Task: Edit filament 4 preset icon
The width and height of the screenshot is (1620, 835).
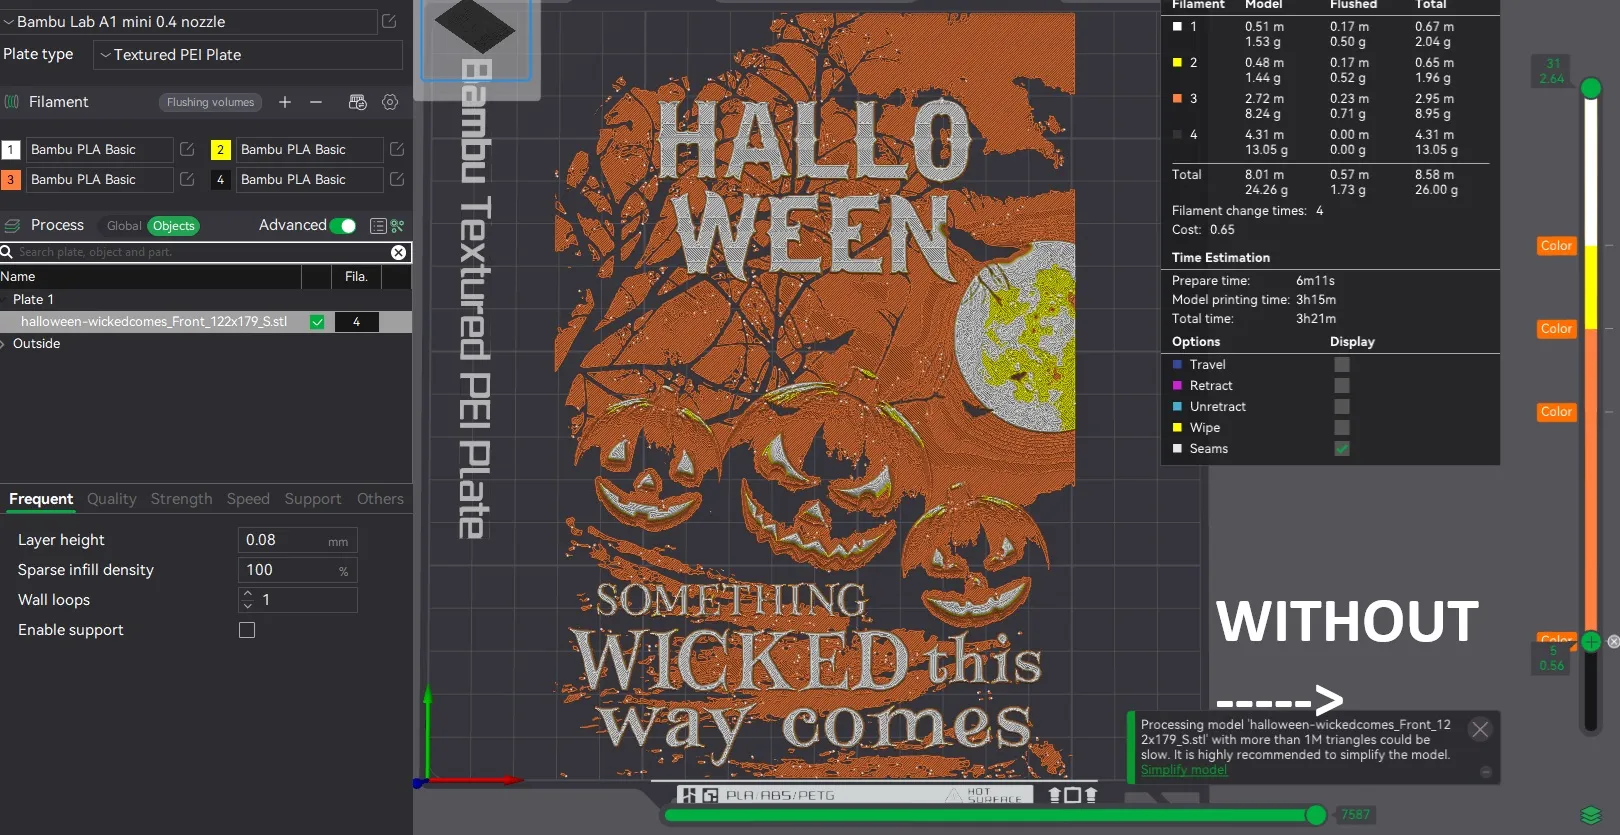Action: point(397,179)
